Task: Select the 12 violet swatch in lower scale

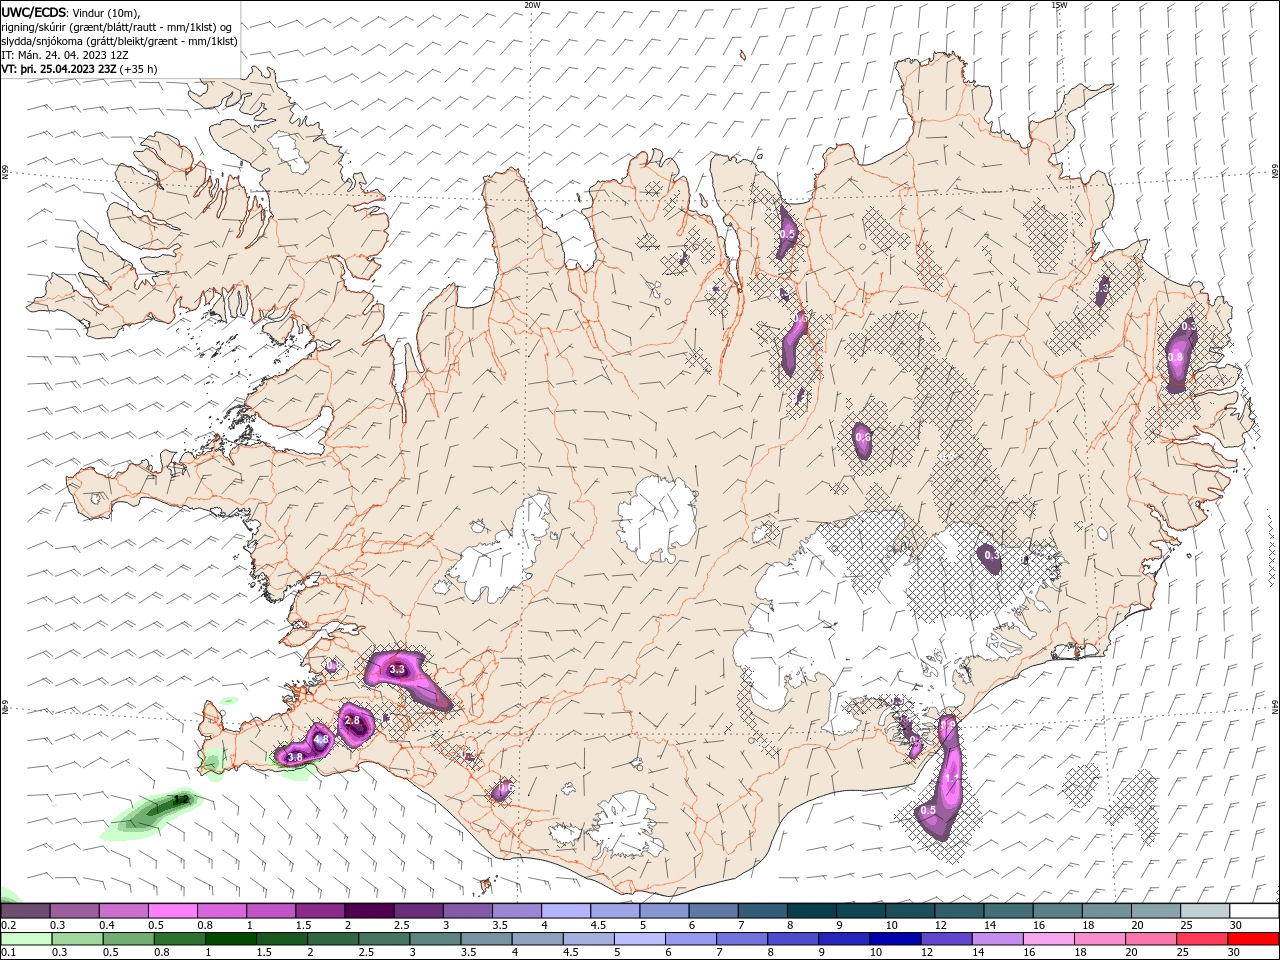Action: pos(947,939)
